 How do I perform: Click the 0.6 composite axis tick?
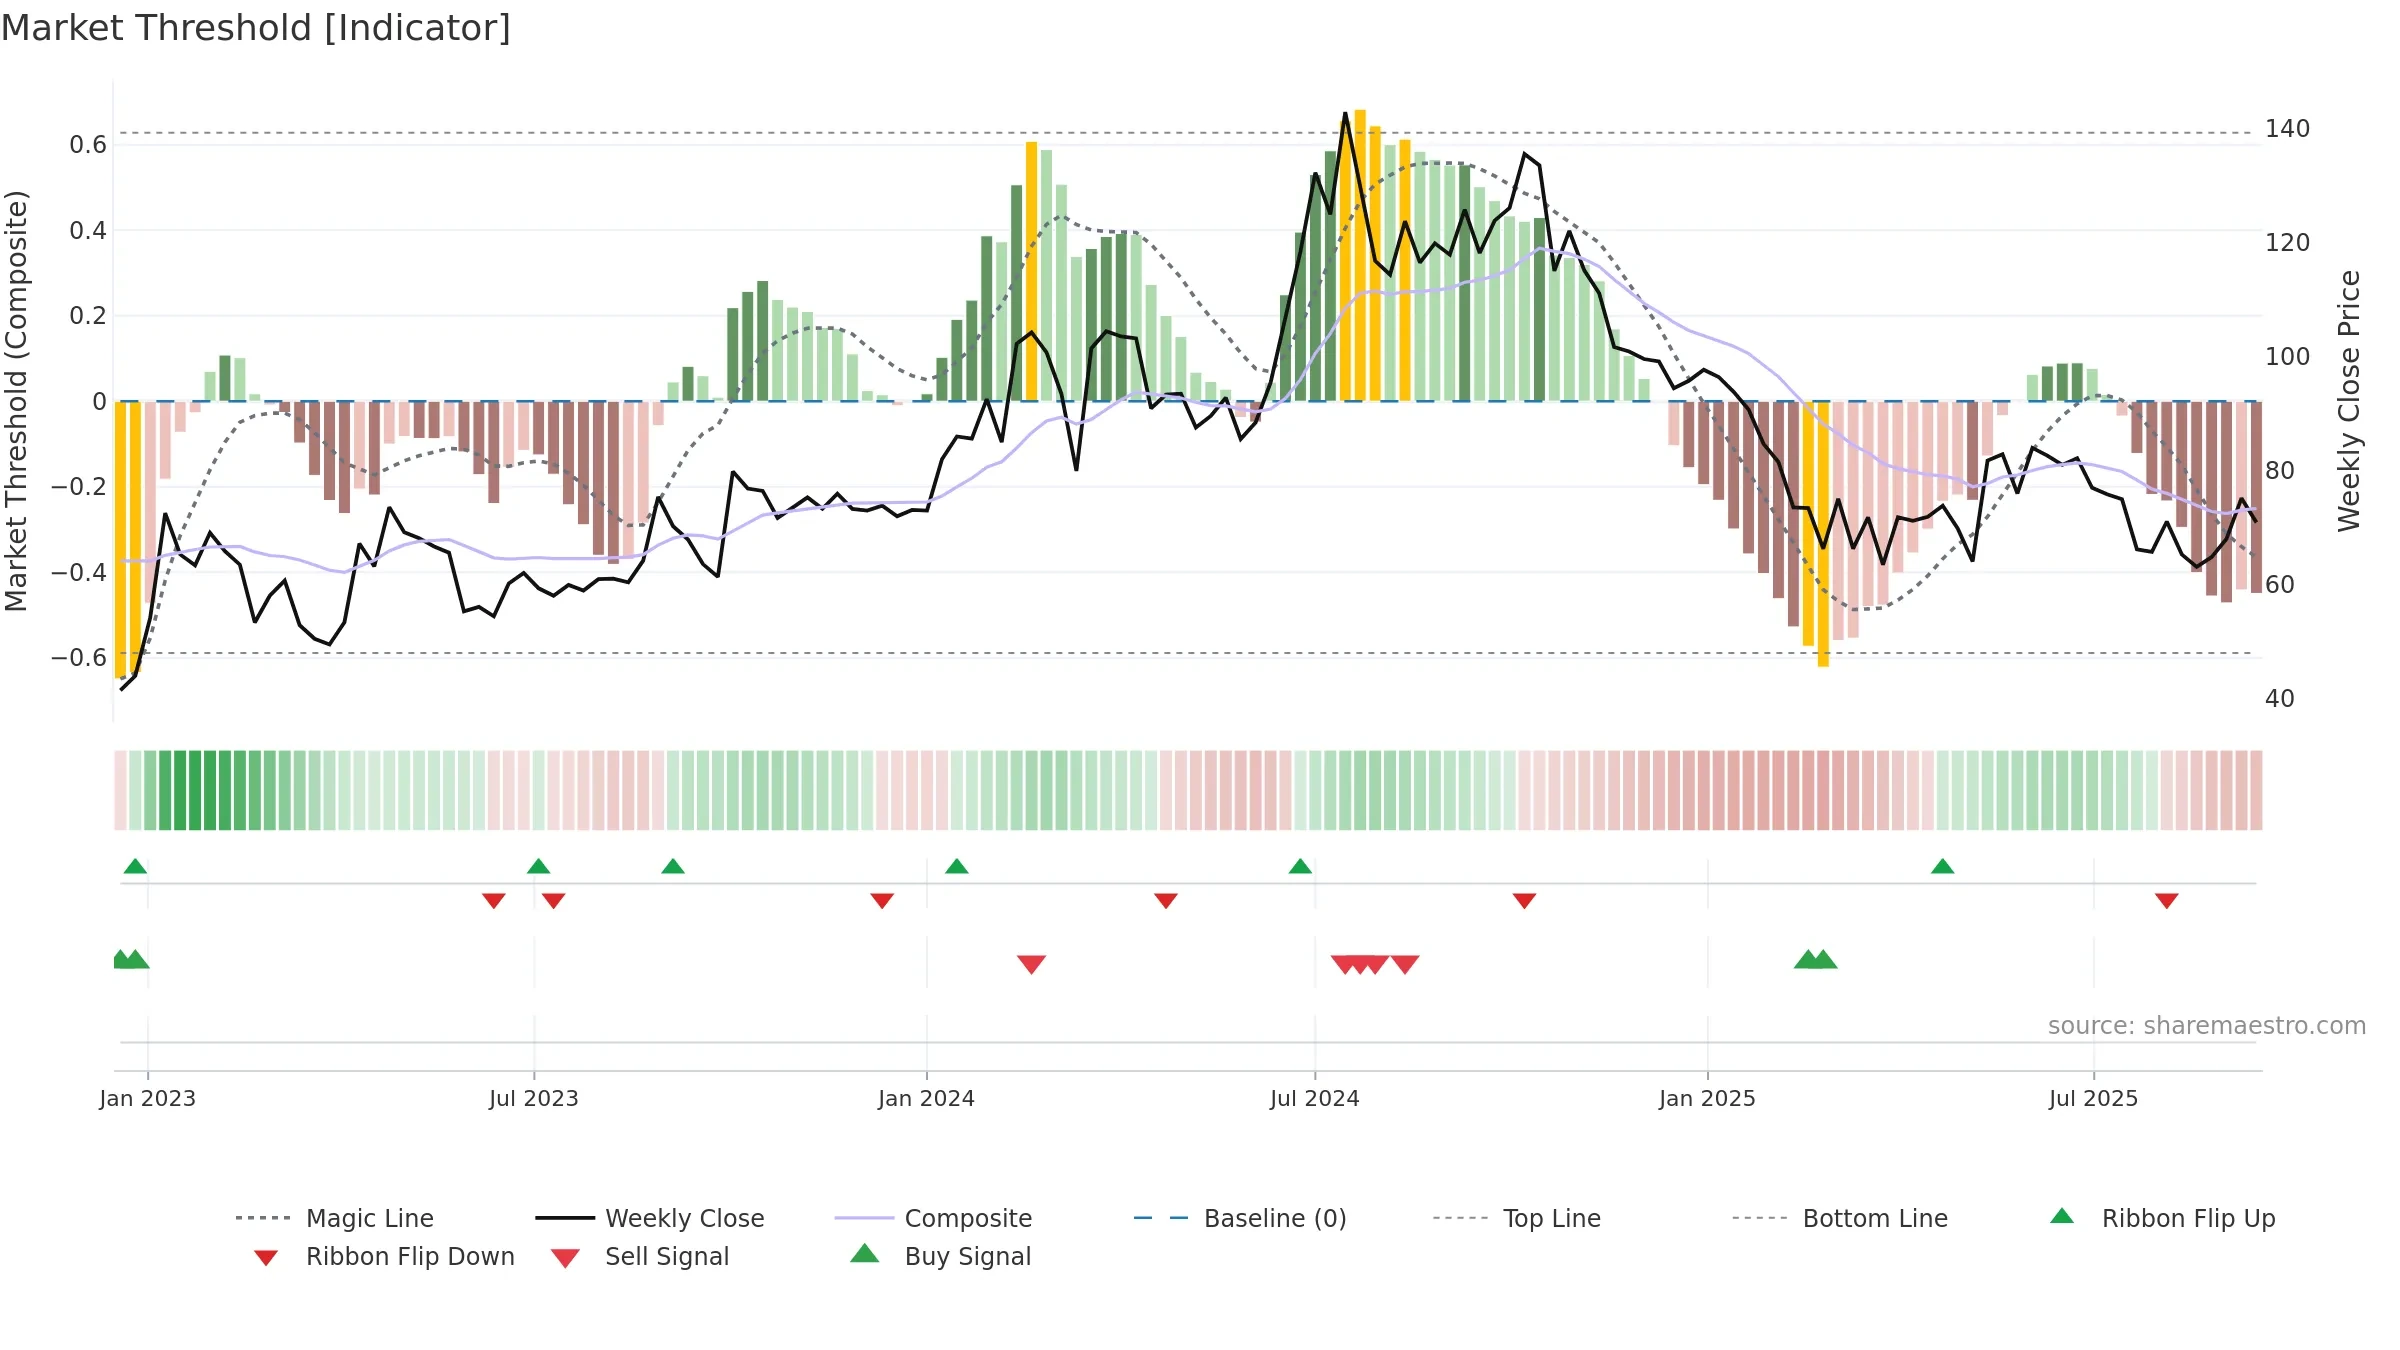88,145
